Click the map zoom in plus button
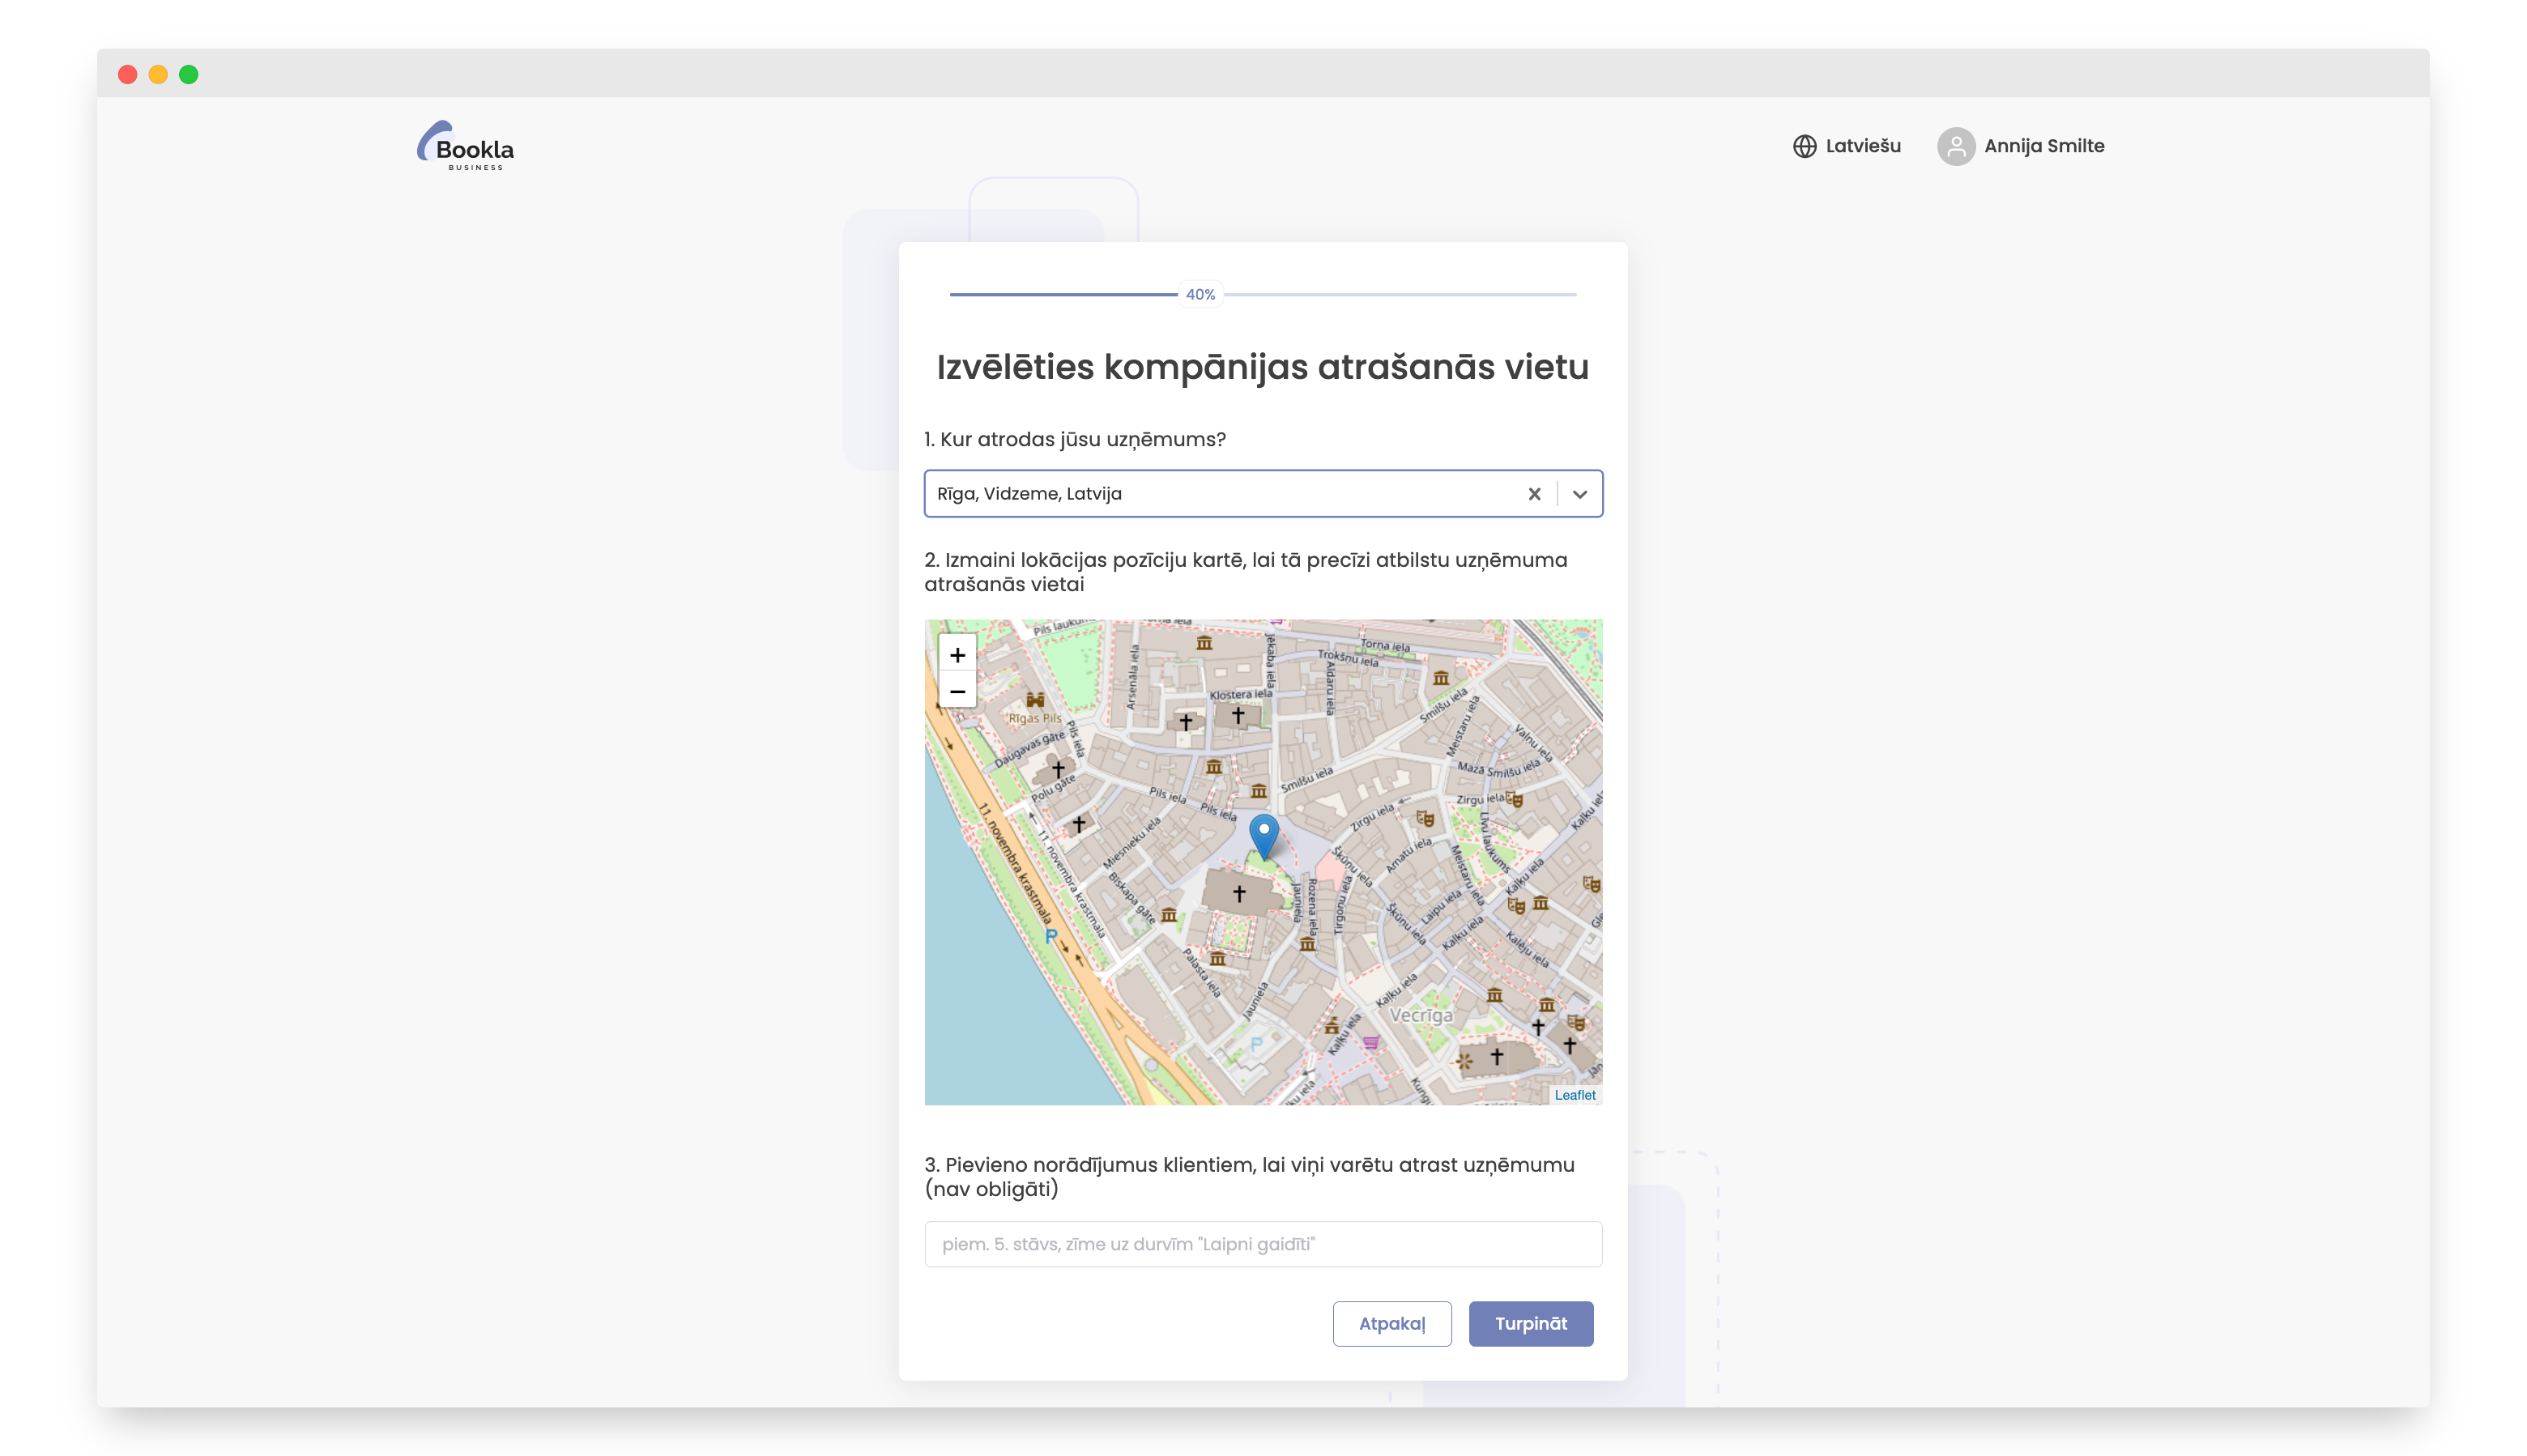 pyautogui.click(x=957, y=655)
